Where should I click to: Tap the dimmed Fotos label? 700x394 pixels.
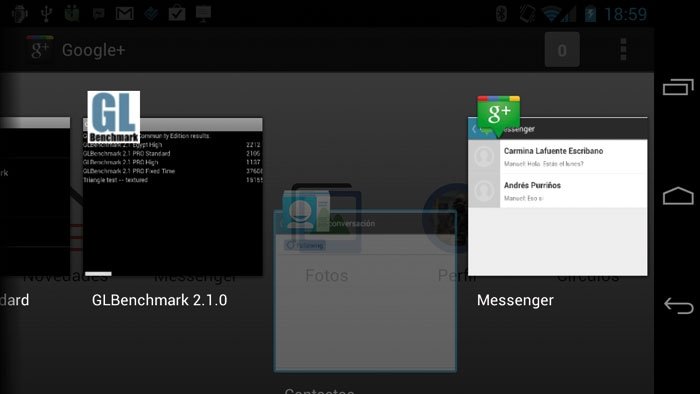(326, 275)
